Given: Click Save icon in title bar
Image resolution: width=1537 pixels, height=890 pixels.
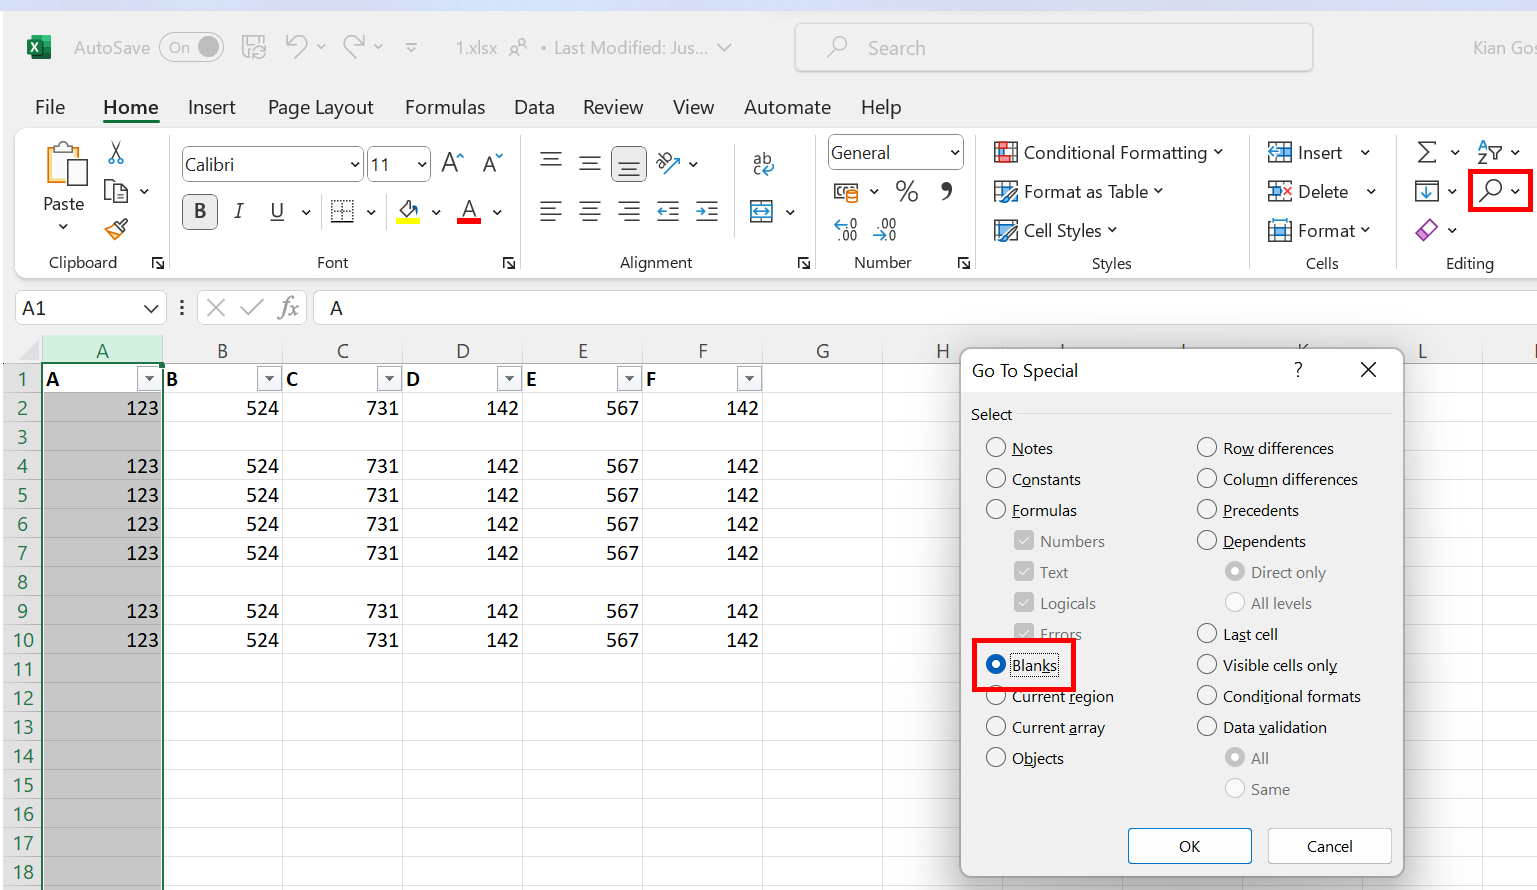Looking at the screenshot, I should click(x=254, y=47).
